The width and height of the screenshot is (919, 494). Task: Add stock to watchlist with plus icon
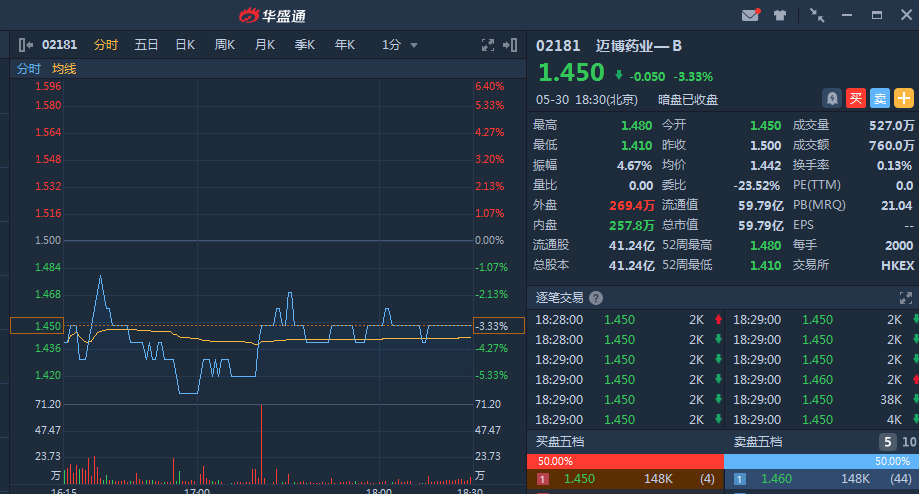903,98
